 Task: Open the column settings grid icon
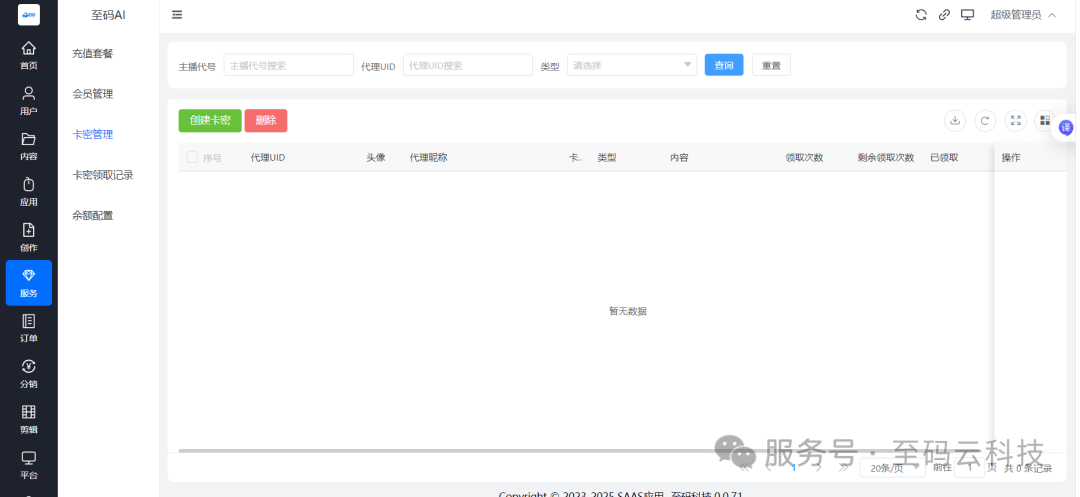pos(1045,120)
